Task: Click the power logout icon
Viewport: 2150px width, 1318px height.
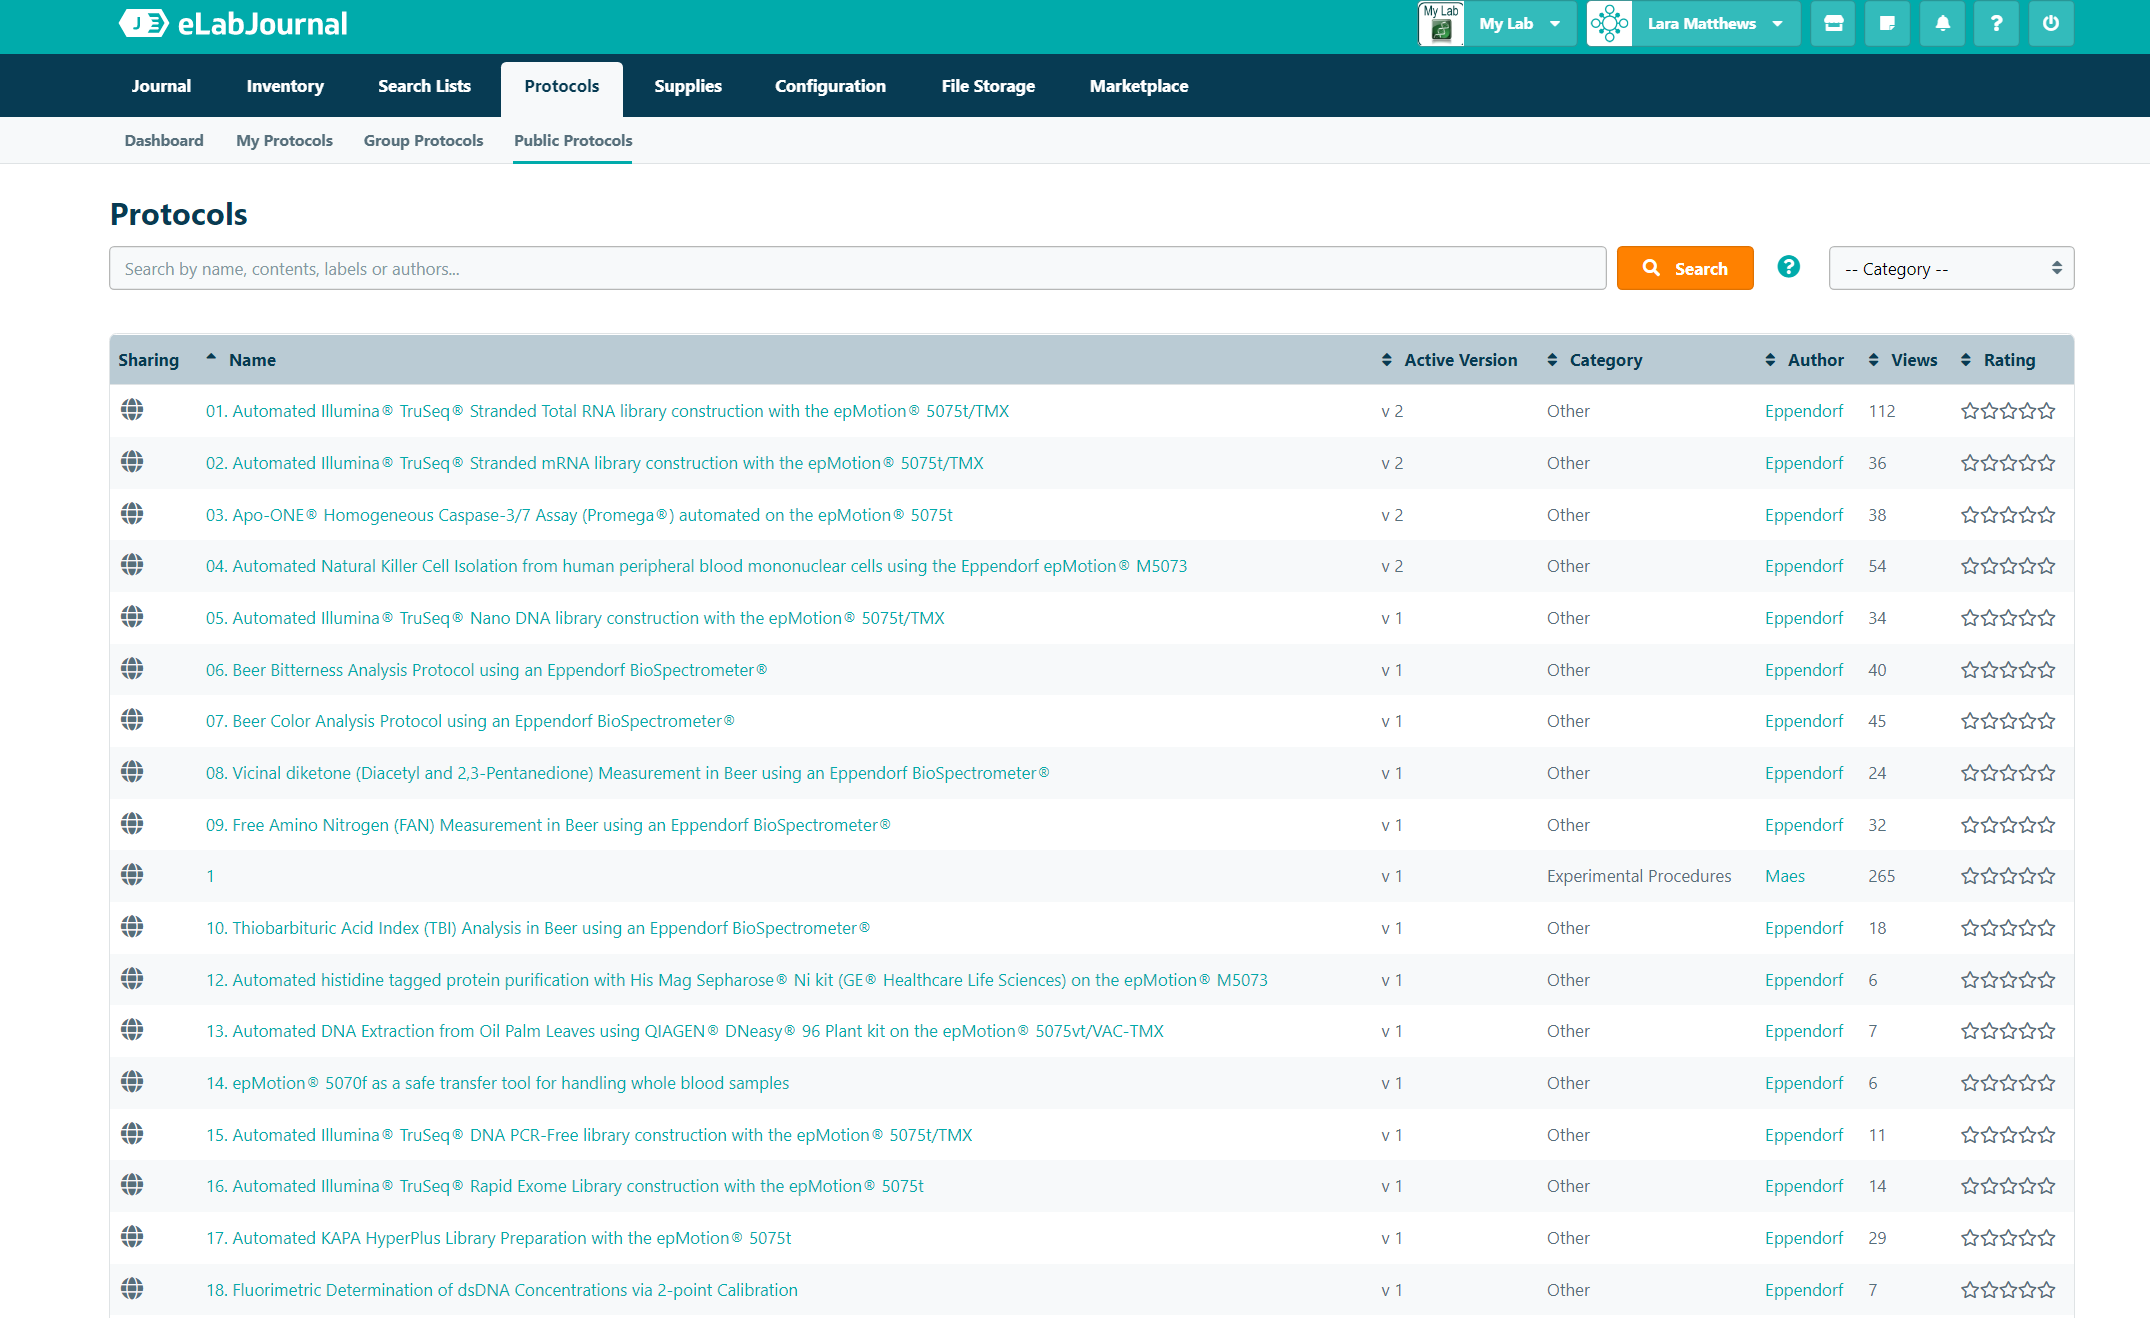Action: pyautogui.click(x=2051, y=23)
